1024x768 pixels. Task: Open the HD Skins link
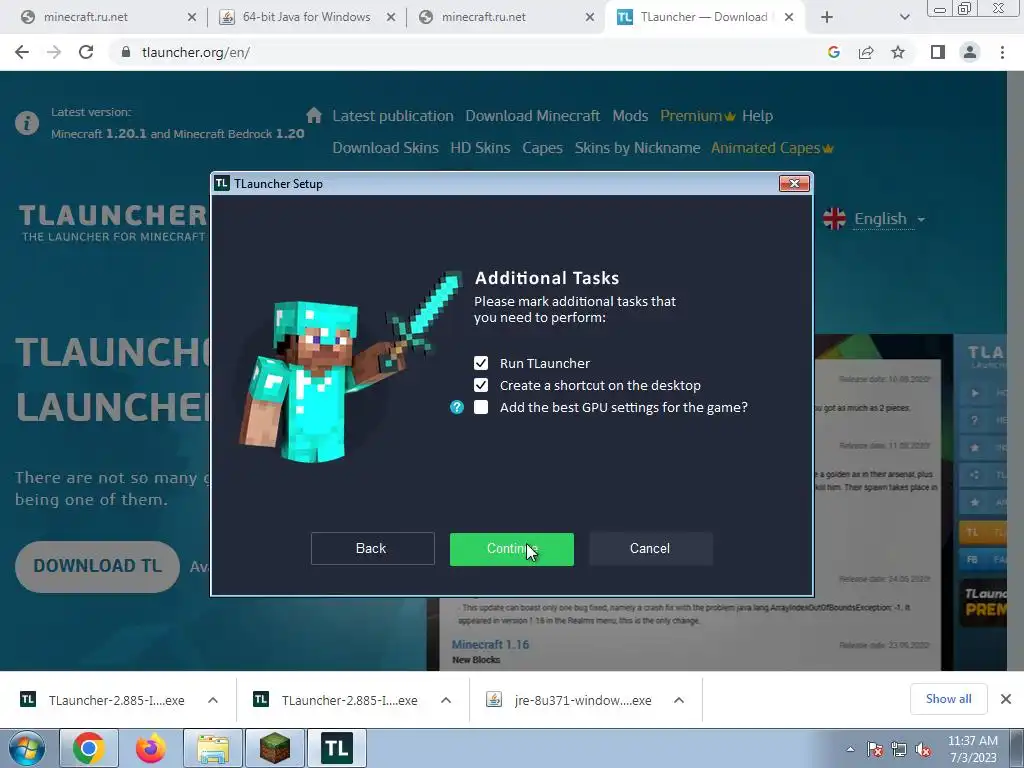[x=480, y=148]
